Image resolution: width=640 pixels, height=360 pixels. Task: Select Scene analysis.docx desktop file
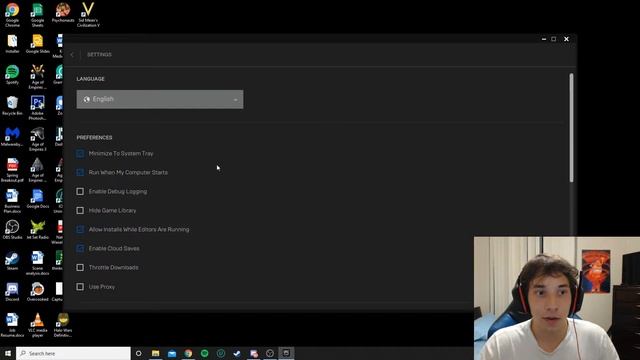point(38,263)
